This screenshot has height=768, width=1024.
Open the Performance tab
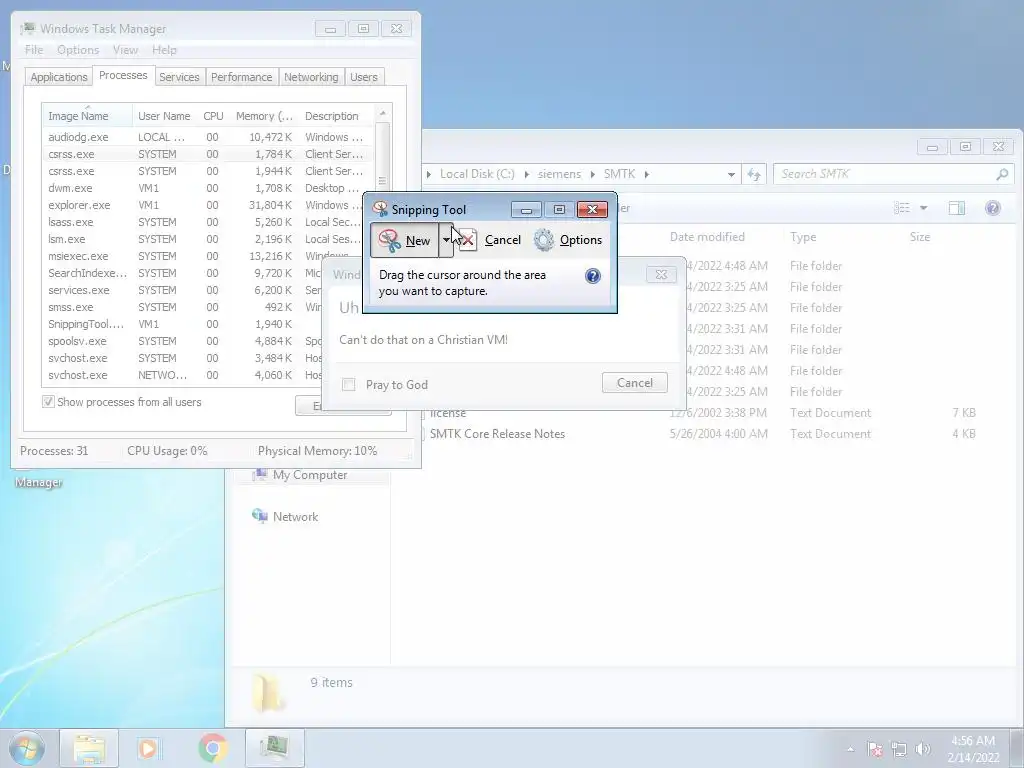coord(242,77)
